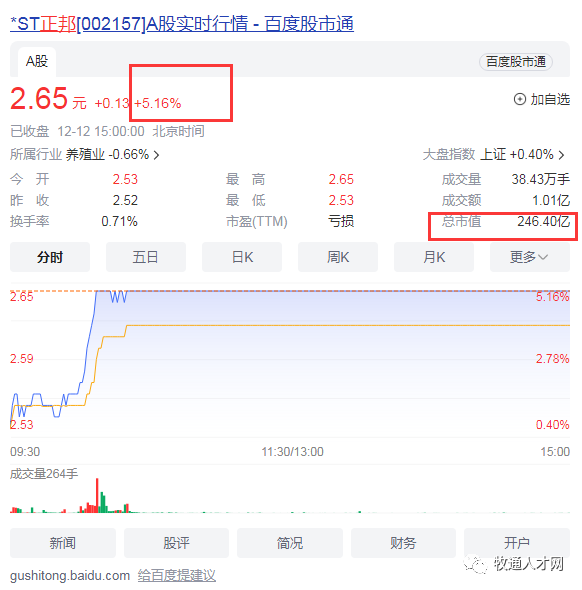Open the *ST正邦[002157] A股实时行情 title link

pos(182,24)
